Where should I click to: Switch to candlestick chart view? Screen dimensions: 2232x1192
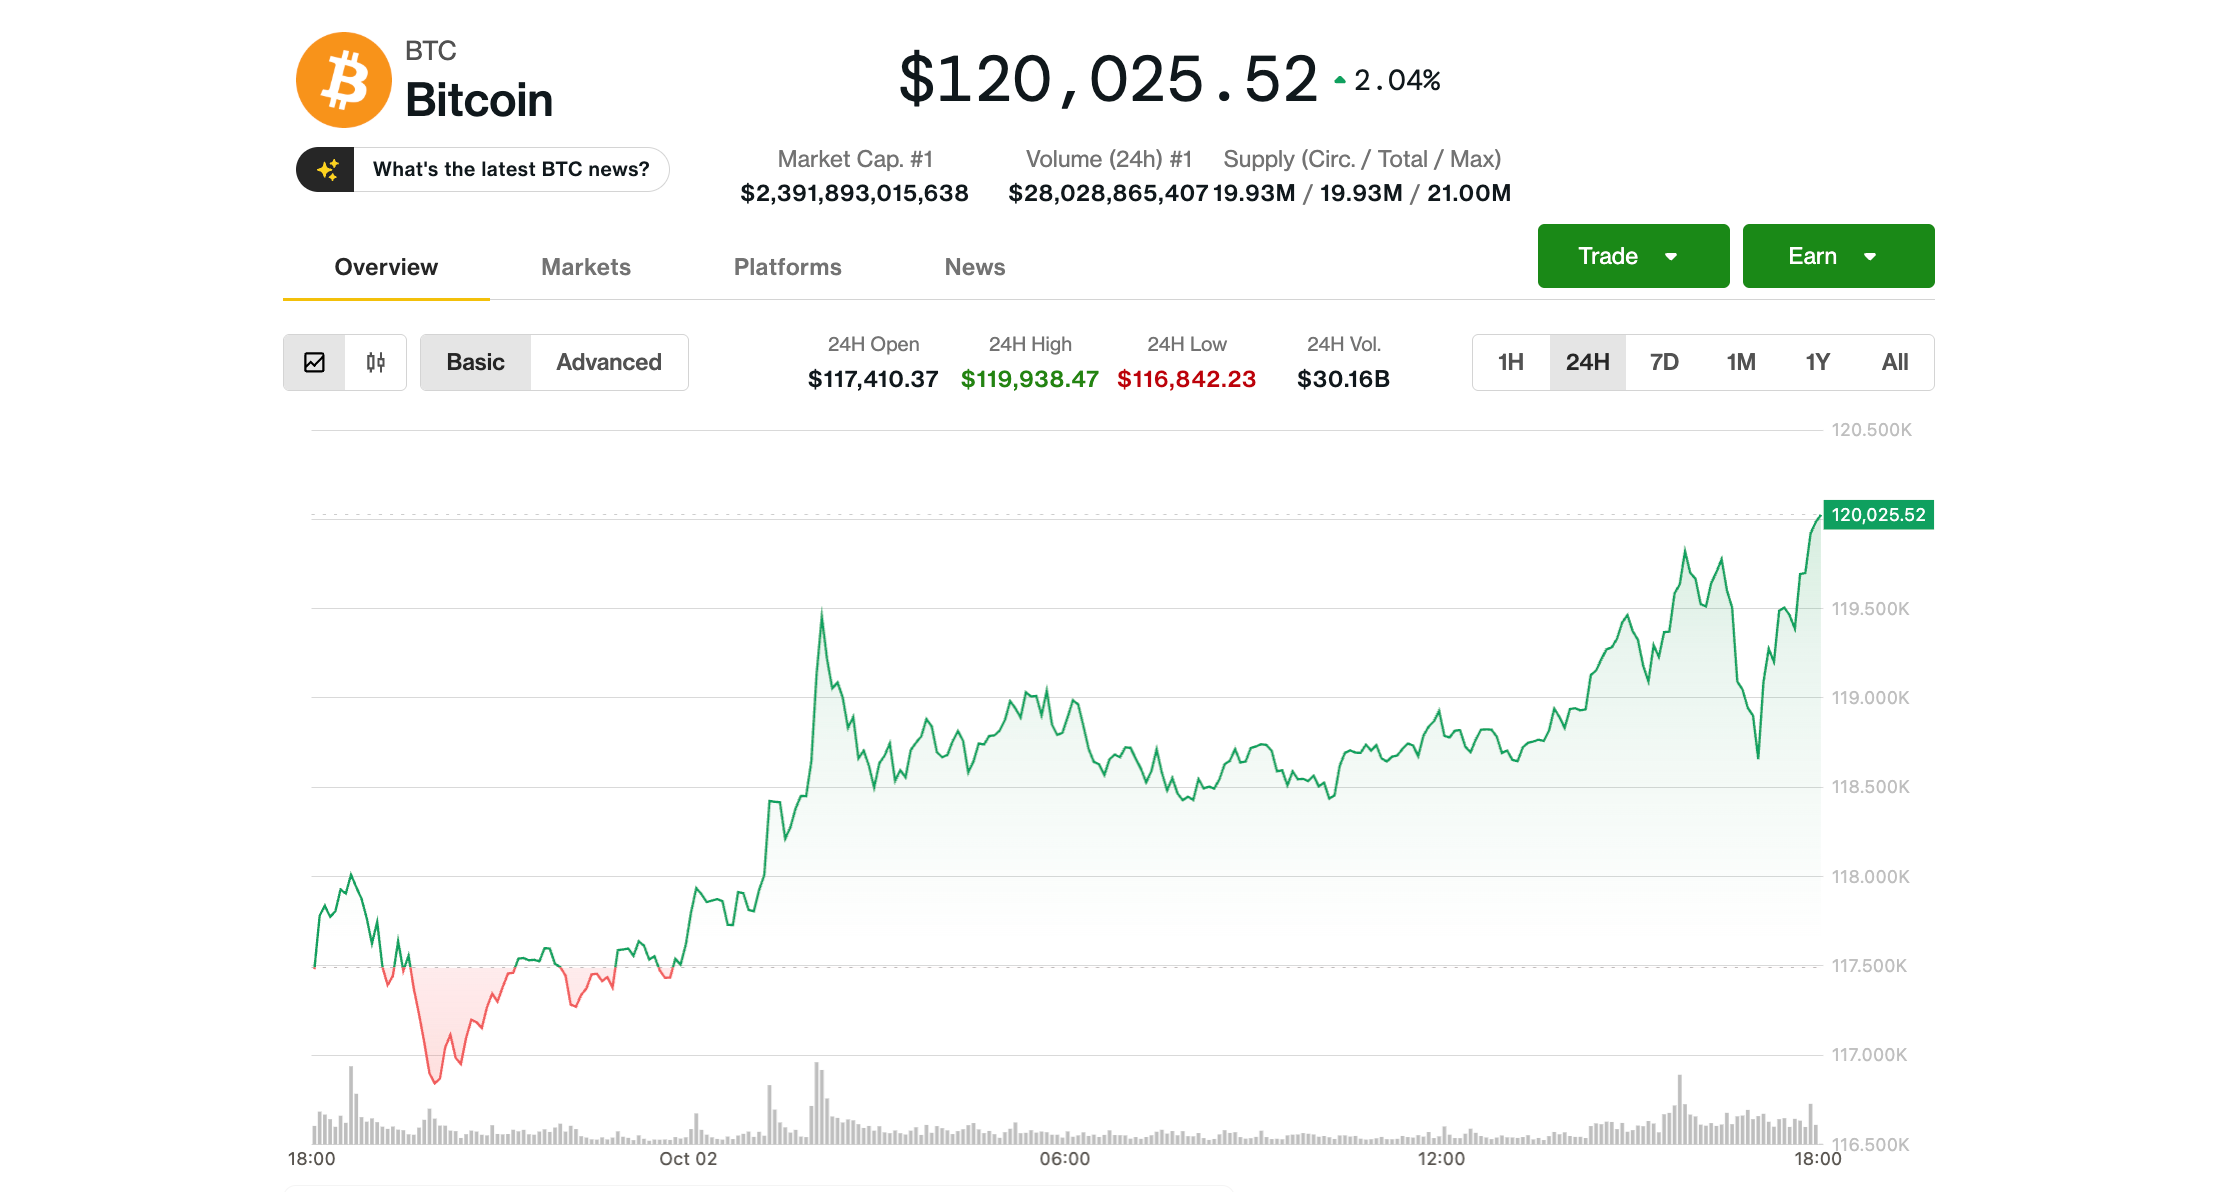click(x=375, y=362)
